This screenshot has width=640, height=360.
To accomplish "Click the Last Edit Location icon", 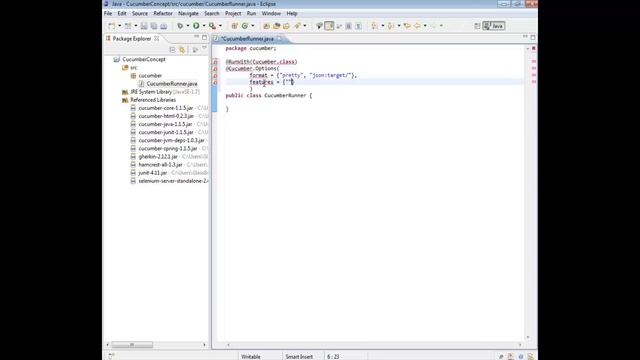I will click(x=407, y=26).
